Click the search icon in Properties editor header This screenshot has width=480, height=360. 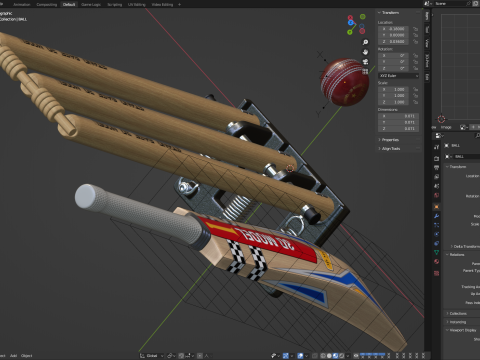(477, 135)
